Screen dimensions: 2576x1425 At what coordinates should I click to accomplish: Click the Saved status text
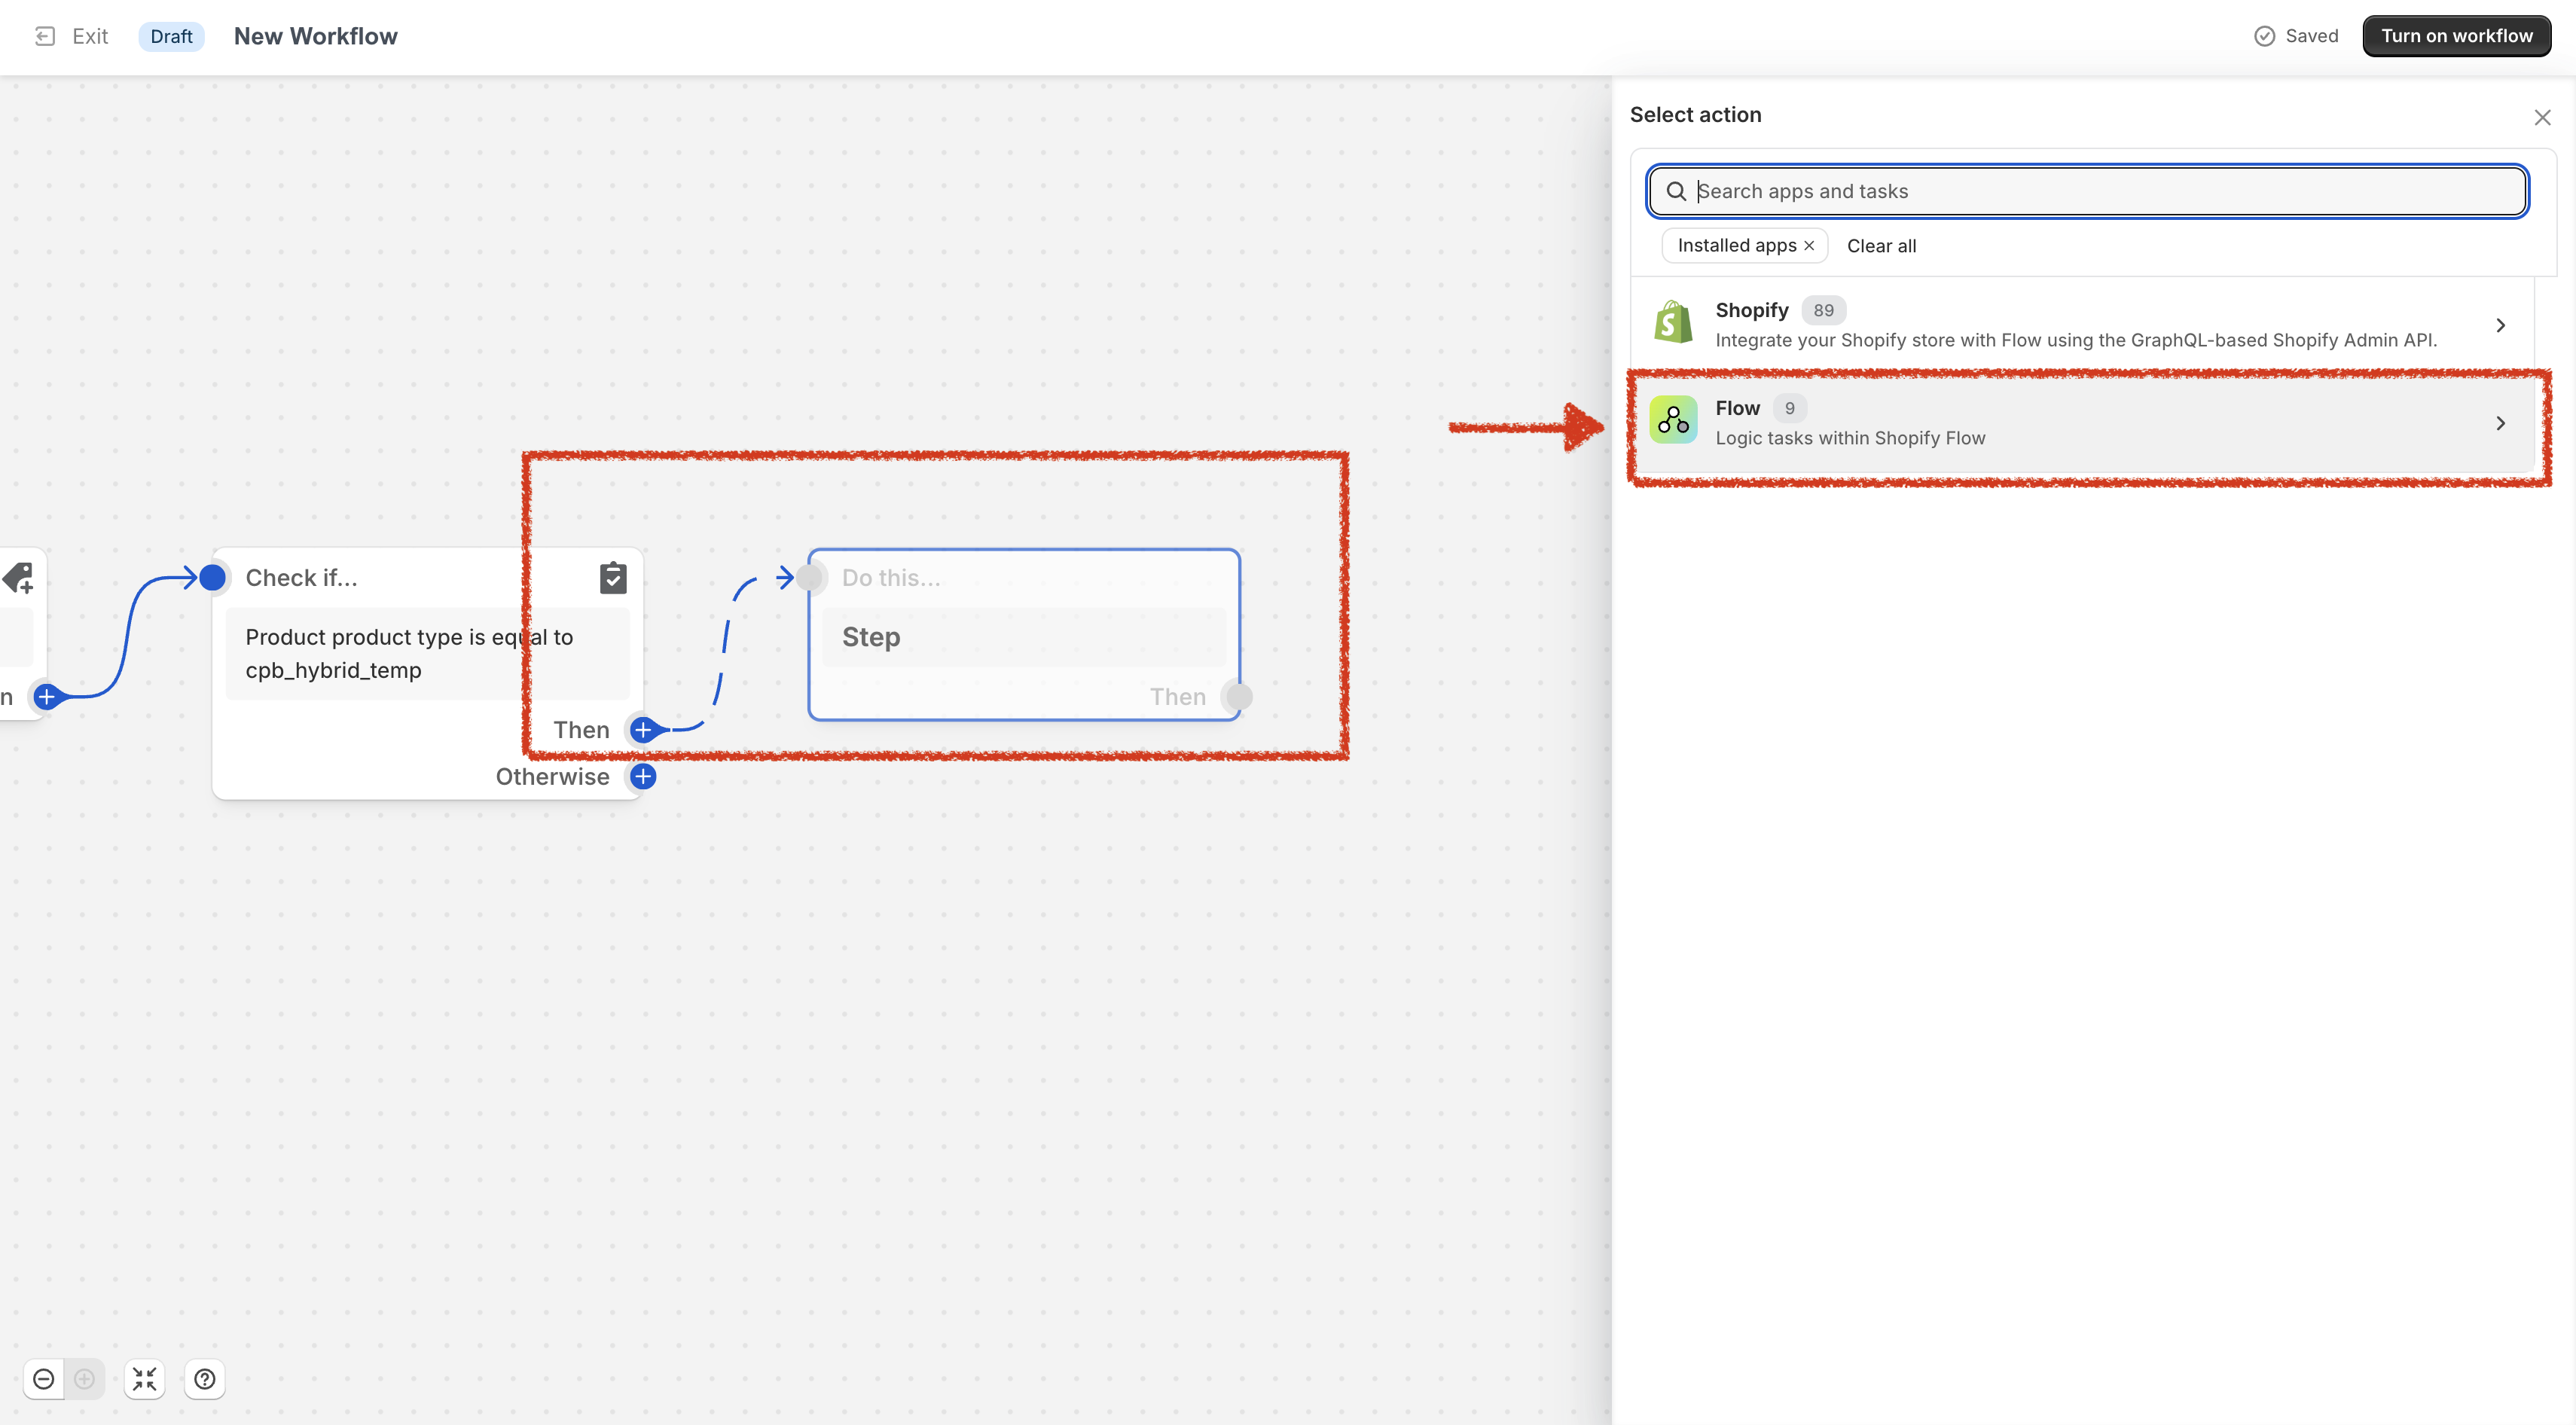point(2311,37)
